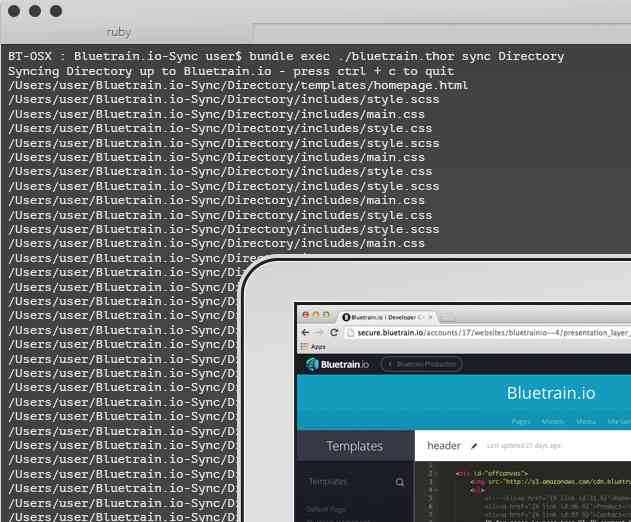631x522 pixels.
Task: Close the Bluetrain.io Developer browser tab
Action: pyautogui.click(x=430, y=317)
